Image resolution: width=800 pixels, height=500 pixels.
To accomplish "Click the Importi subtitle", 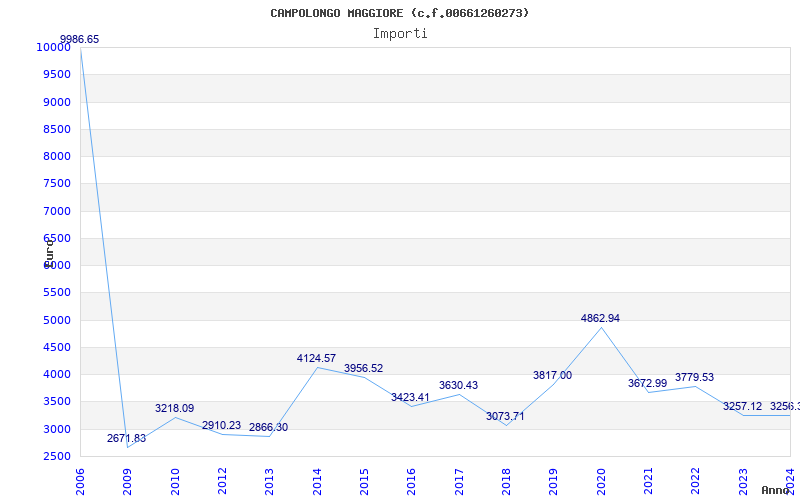I will tap(400, 34).
